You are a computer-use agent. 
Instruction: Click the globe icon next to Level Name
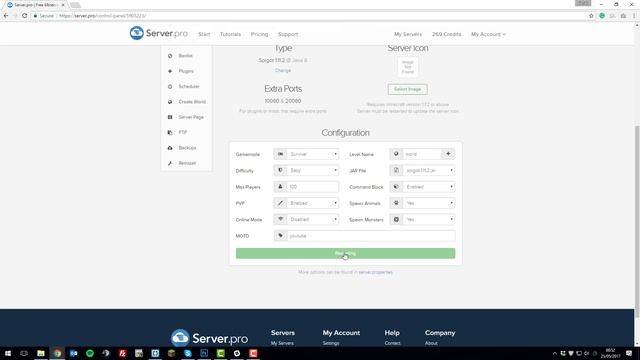point(396,154)
